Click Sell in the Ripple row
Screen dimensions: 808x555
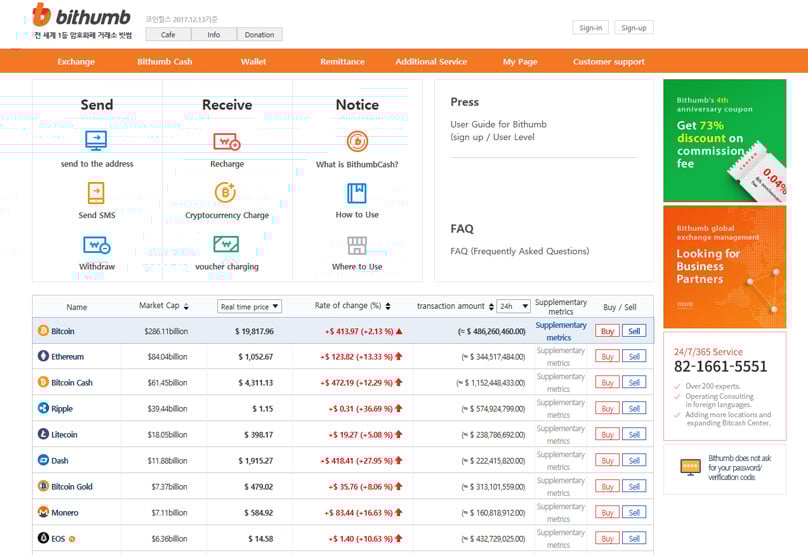[x=634, y=408]
